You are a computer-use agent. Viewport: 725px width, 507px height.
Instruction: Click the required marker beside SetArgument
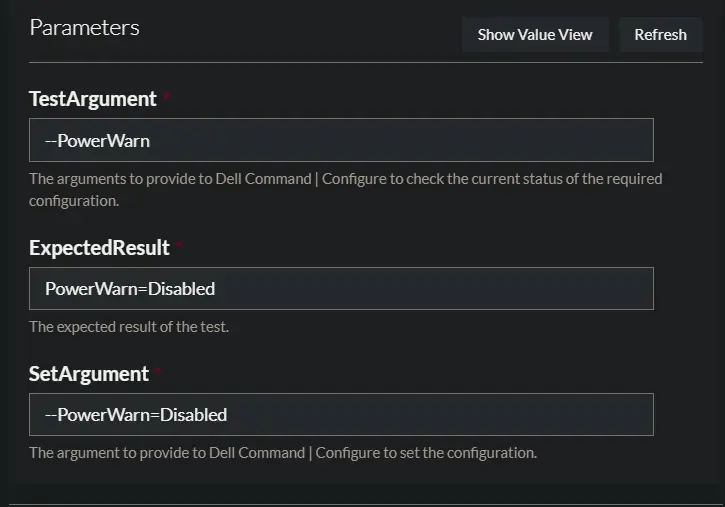click(158, 371)
